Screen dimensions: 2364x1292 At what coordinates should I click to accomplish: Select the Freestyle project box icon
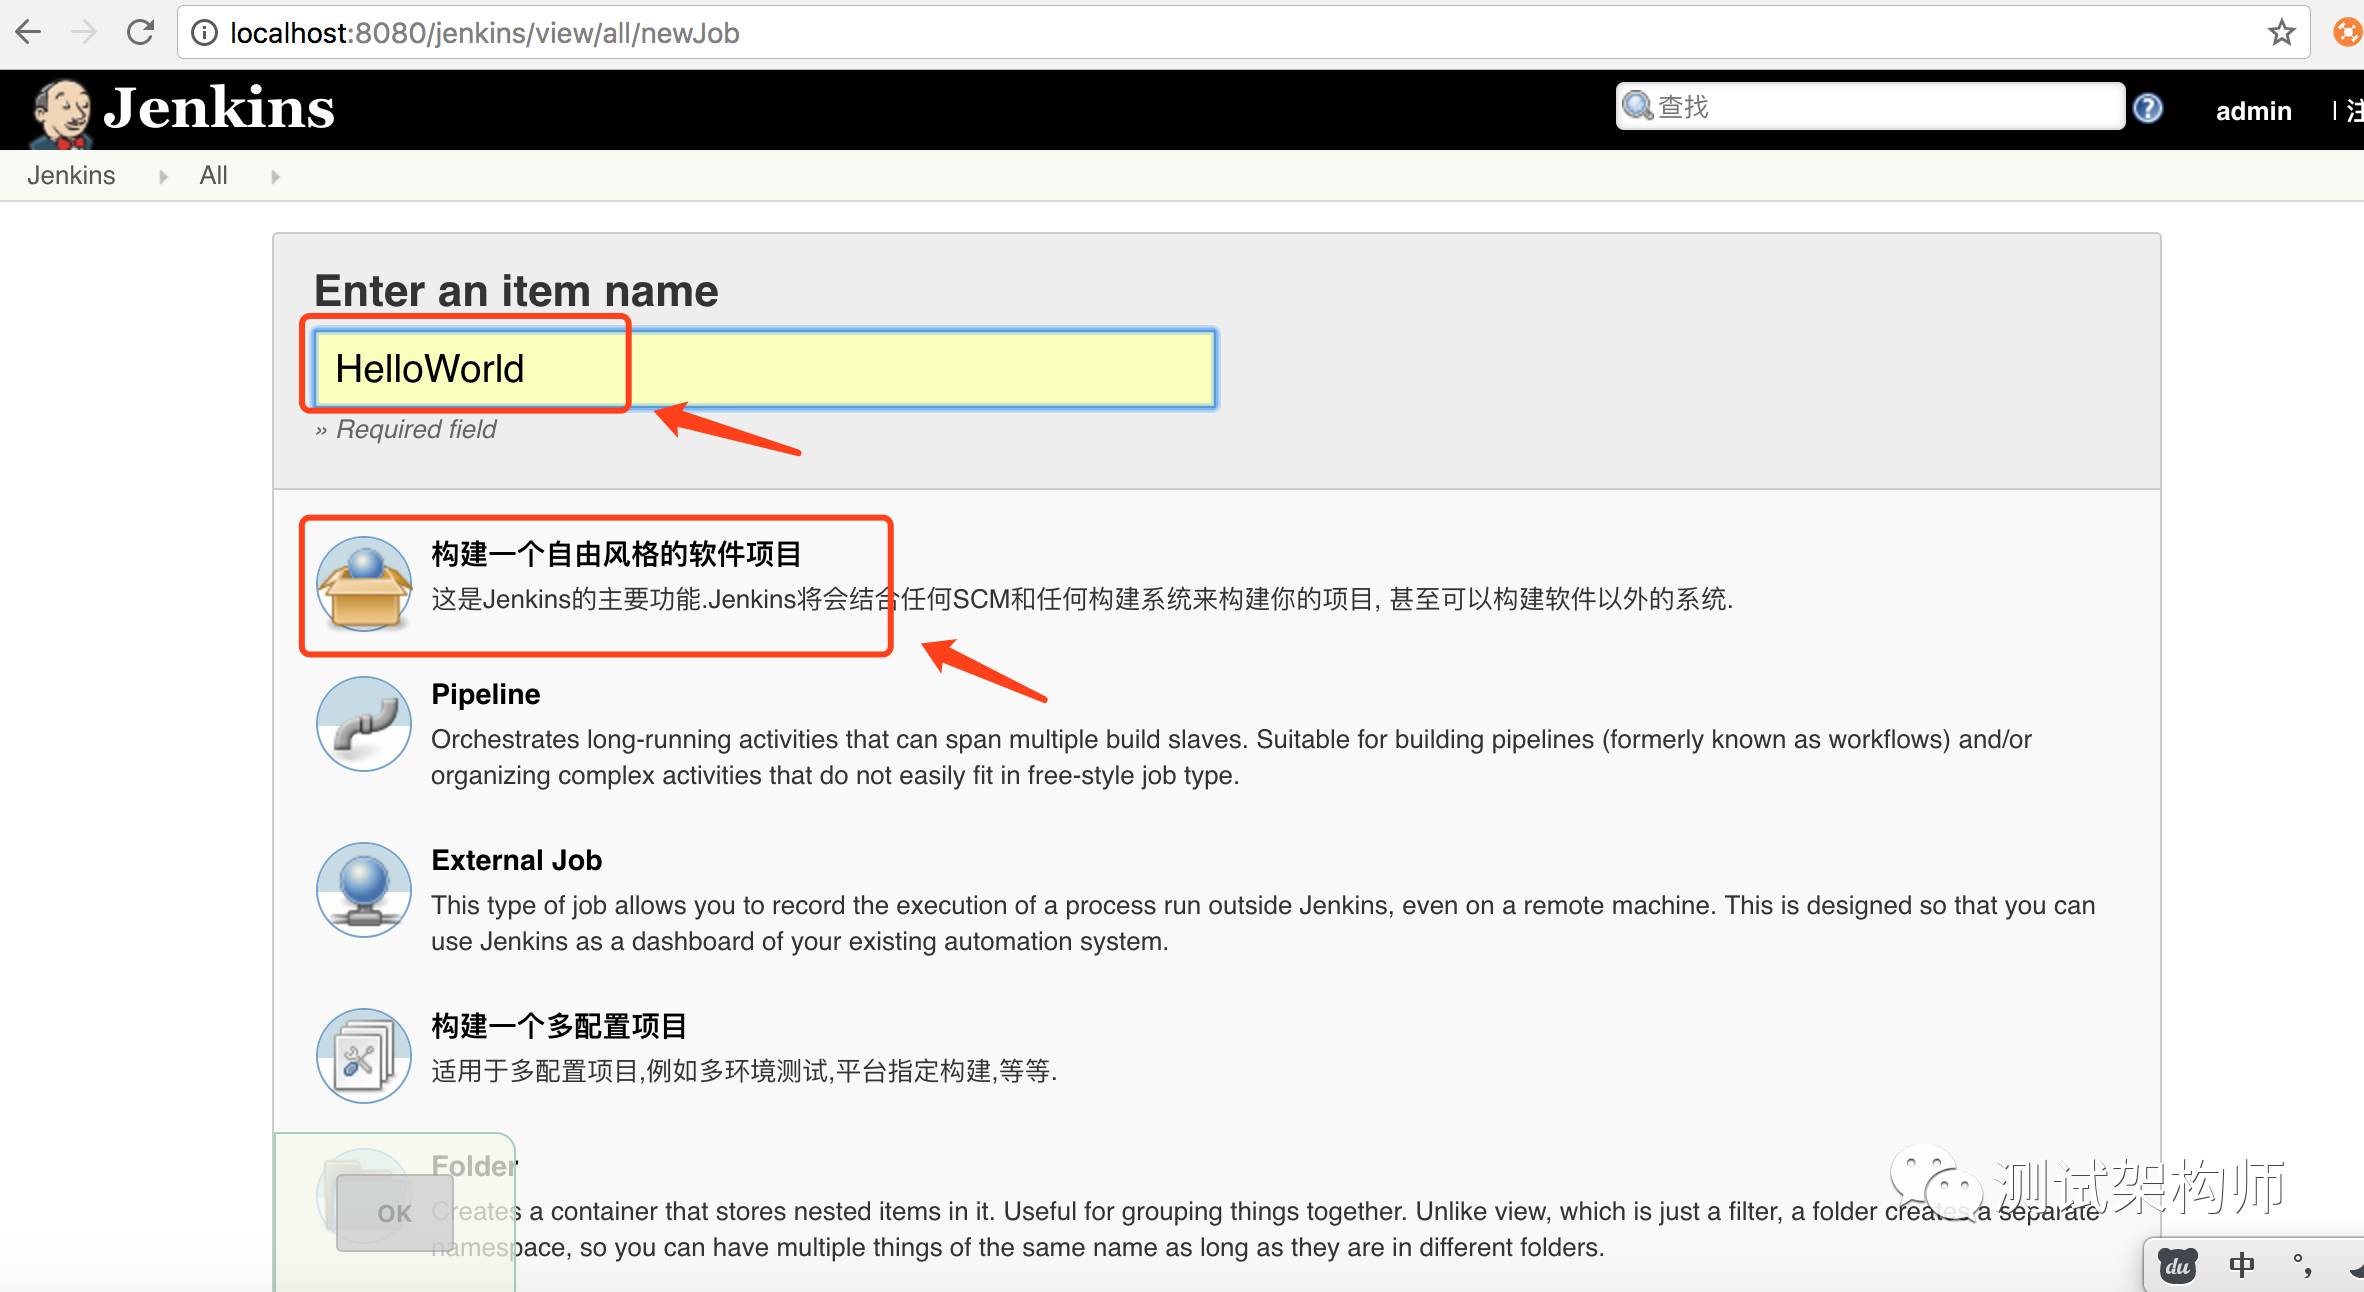[364, 584]
